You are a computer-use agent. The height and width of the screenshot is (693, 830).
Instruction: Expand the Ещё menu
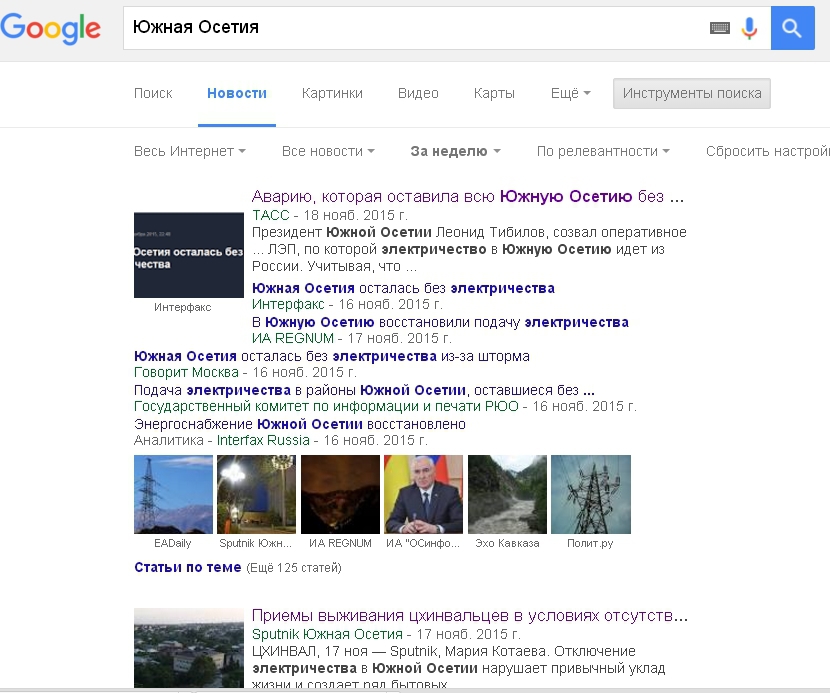tap(570, 93)
